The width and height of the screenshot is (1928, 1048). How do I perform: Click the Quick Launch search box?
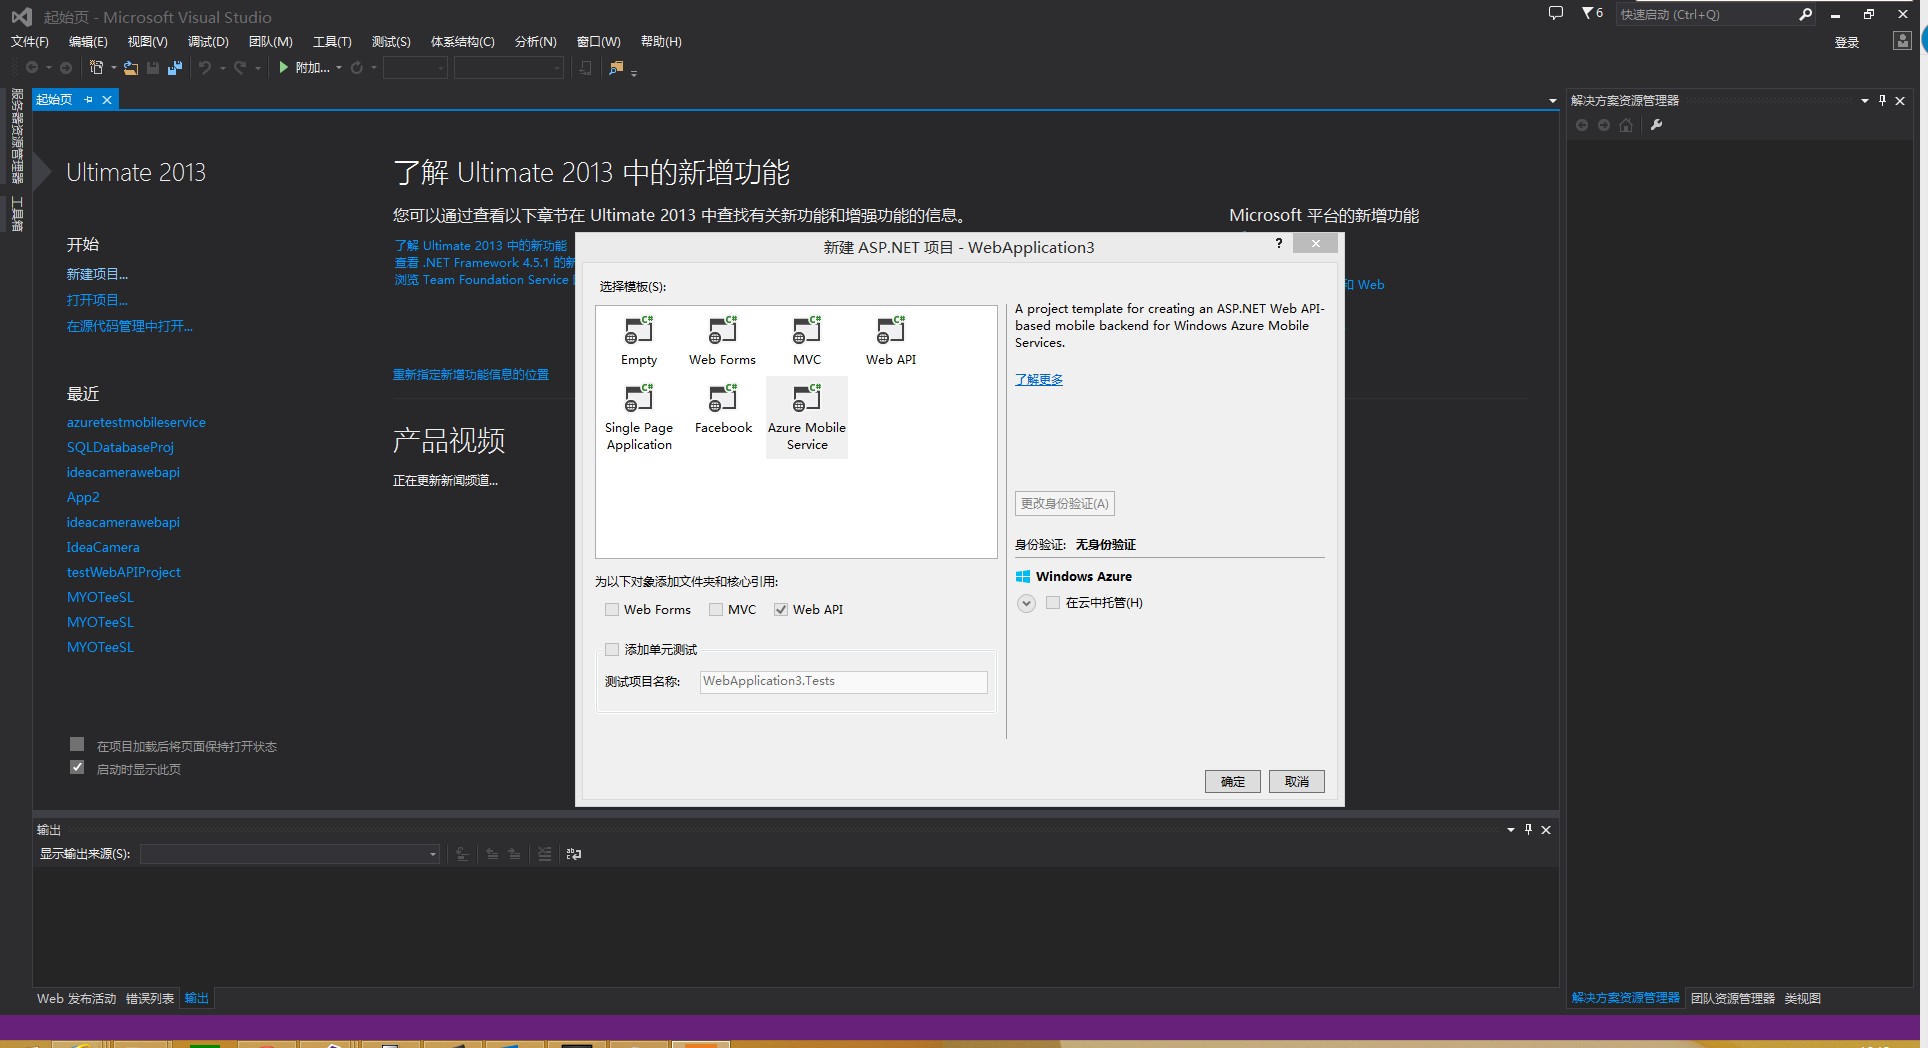pyautogui.click(x=1706, y=14)
